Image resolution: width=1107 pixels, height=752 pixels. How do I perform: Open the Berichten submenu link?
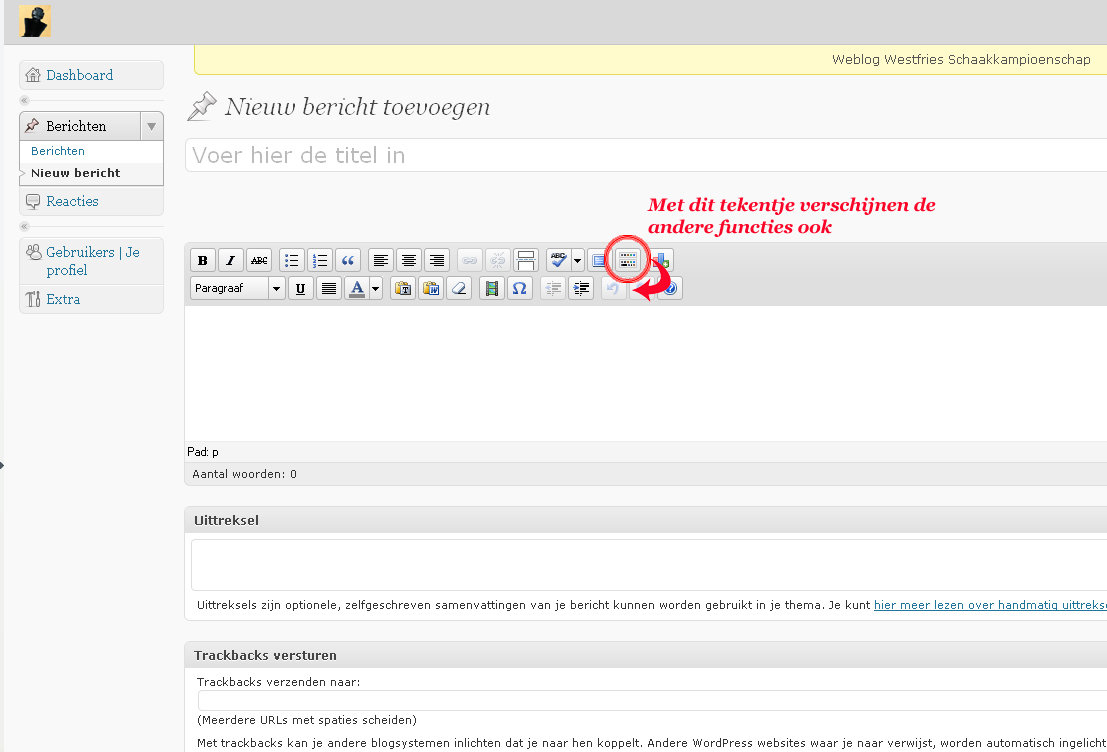[58, 151]
